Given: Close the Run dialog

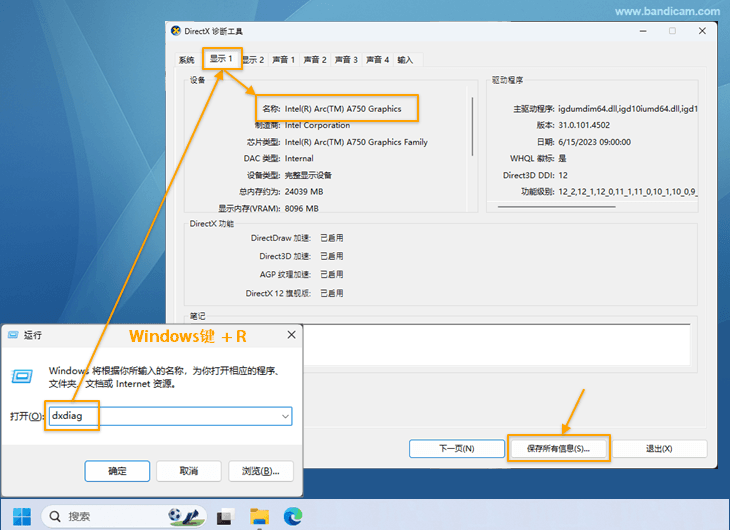Looking at the screenshot, I should click(291, 335).
